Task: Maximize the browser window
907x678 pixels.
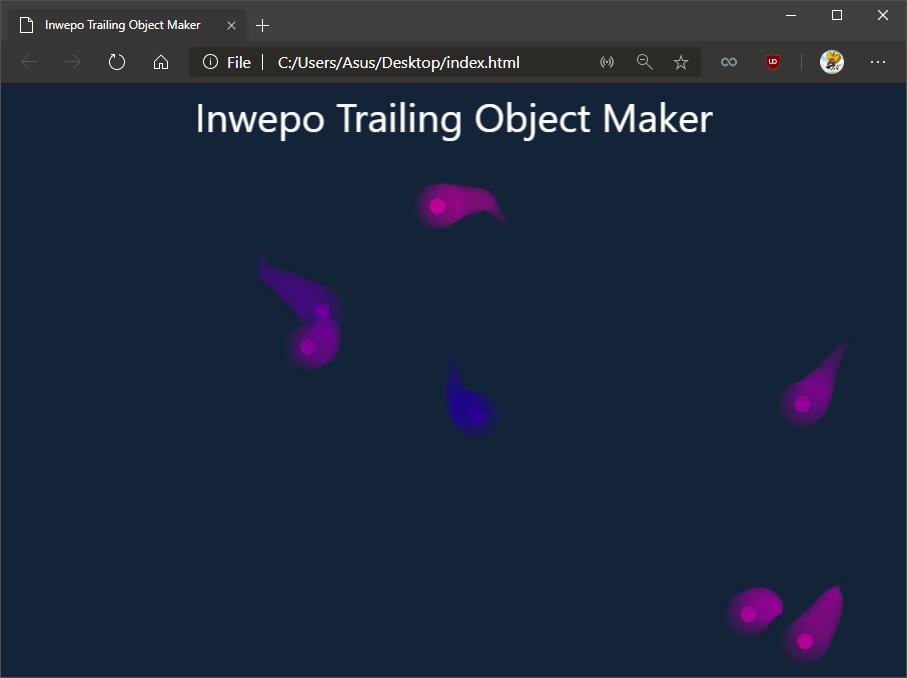Action: coord(837,15)
